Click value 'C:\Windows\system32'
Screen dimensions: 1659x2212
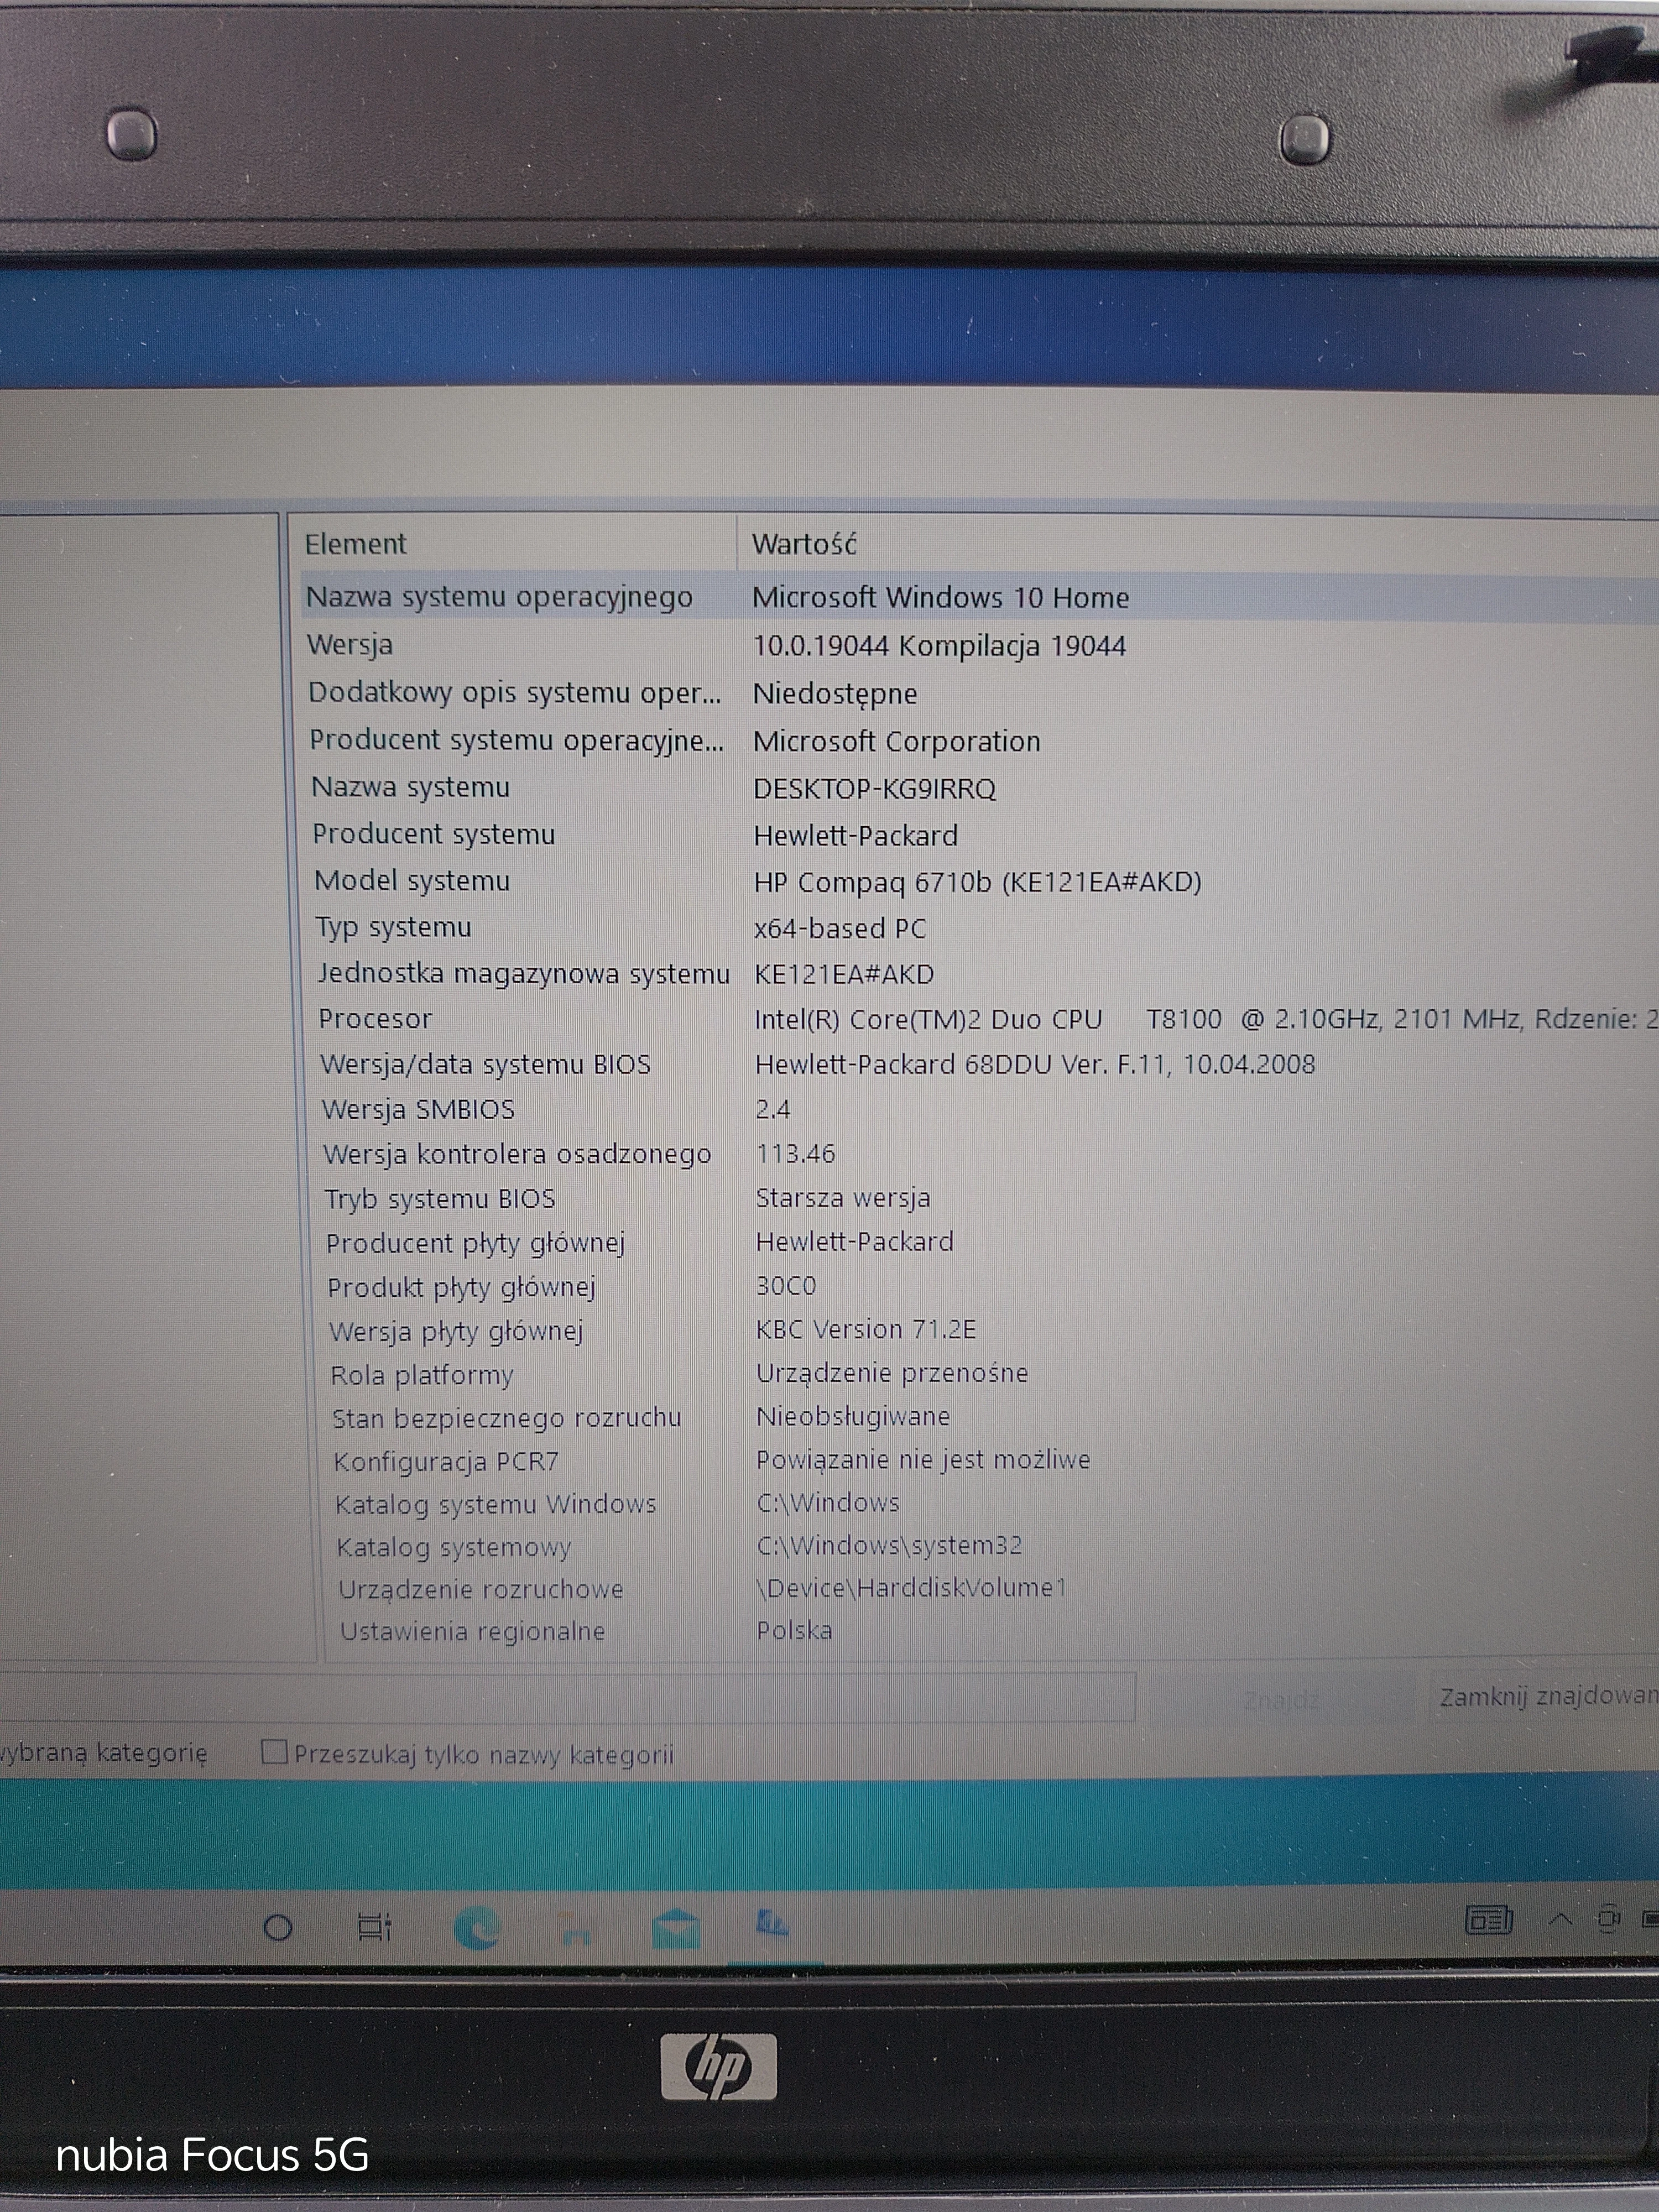click(x=889, y=1546)
